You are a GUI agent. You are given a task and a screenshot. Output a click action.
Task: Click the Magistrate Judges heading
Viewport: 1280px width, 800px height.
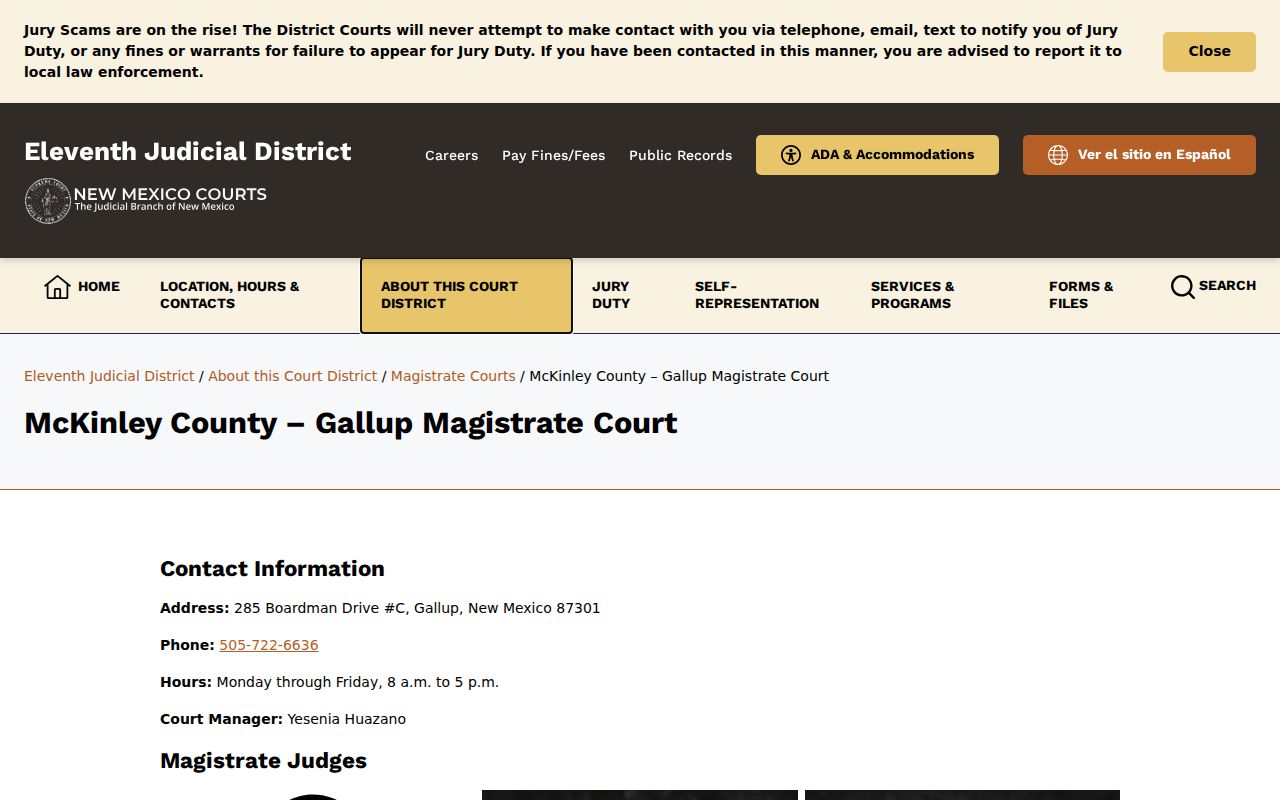[263, 761]
